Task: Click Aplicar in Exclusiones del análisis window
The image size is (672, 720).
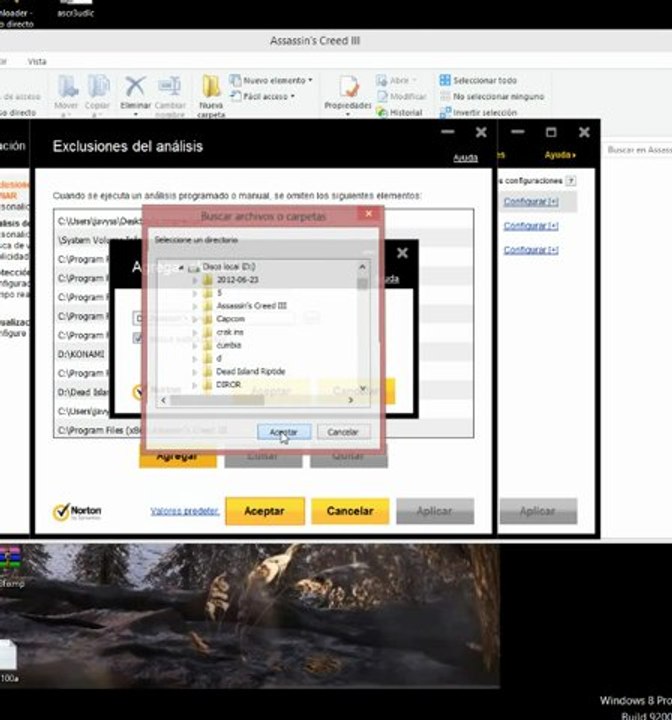Action: 435,511
